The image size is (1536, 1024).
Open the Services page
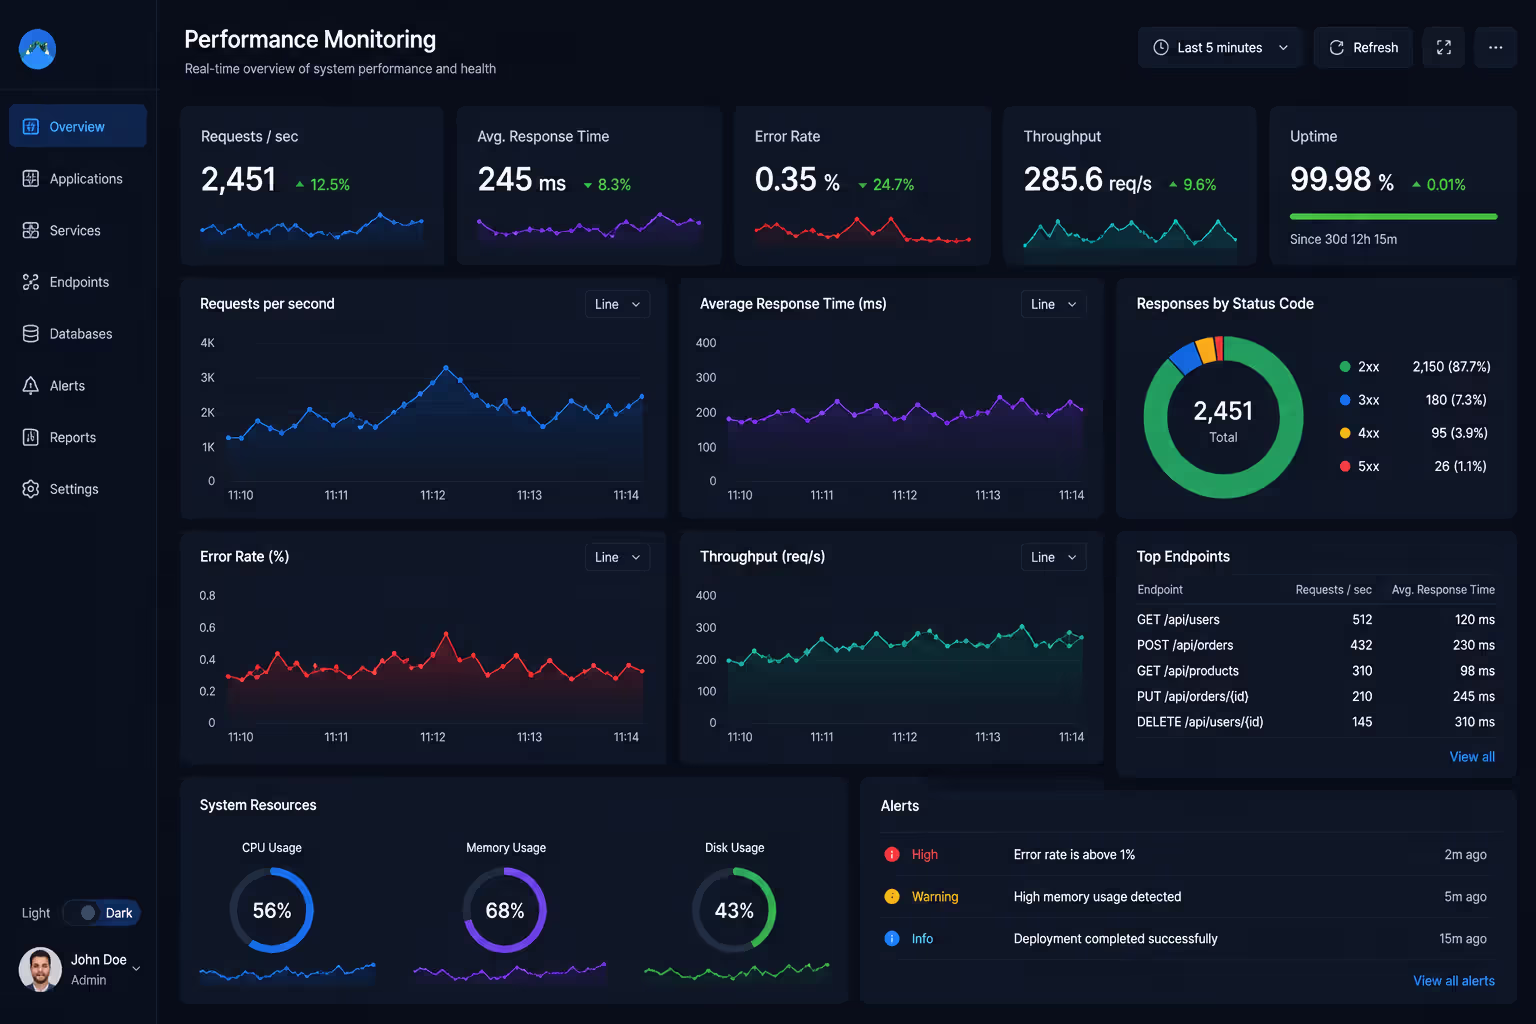point(78,231)
